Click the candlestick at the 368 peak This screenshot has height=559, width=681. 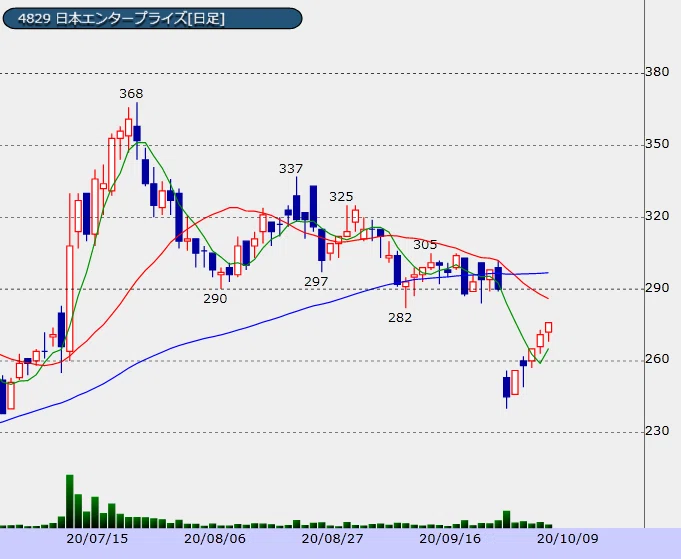point(137,133)
